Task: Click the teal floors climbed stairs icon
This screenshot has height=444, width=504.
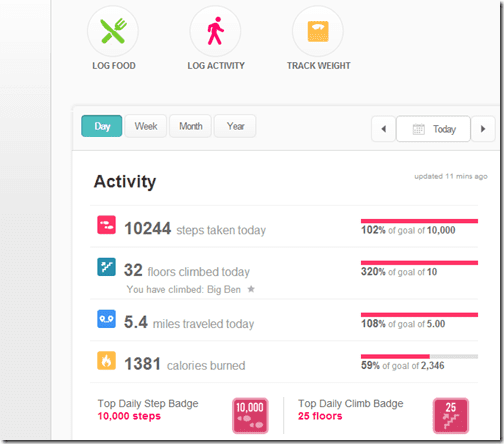Action: point(106,267)
